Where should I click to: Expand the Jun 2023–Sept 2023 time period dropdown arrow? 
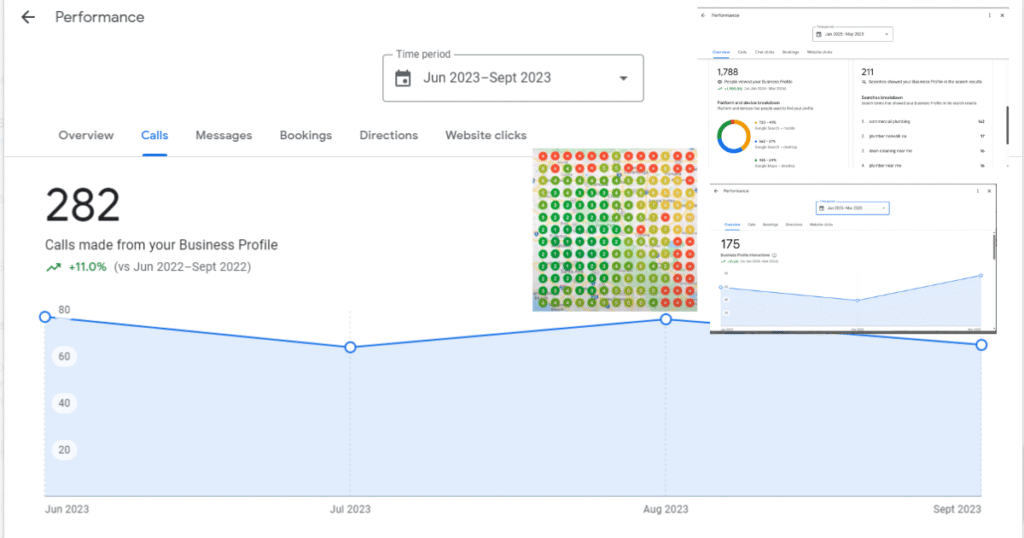623,78
